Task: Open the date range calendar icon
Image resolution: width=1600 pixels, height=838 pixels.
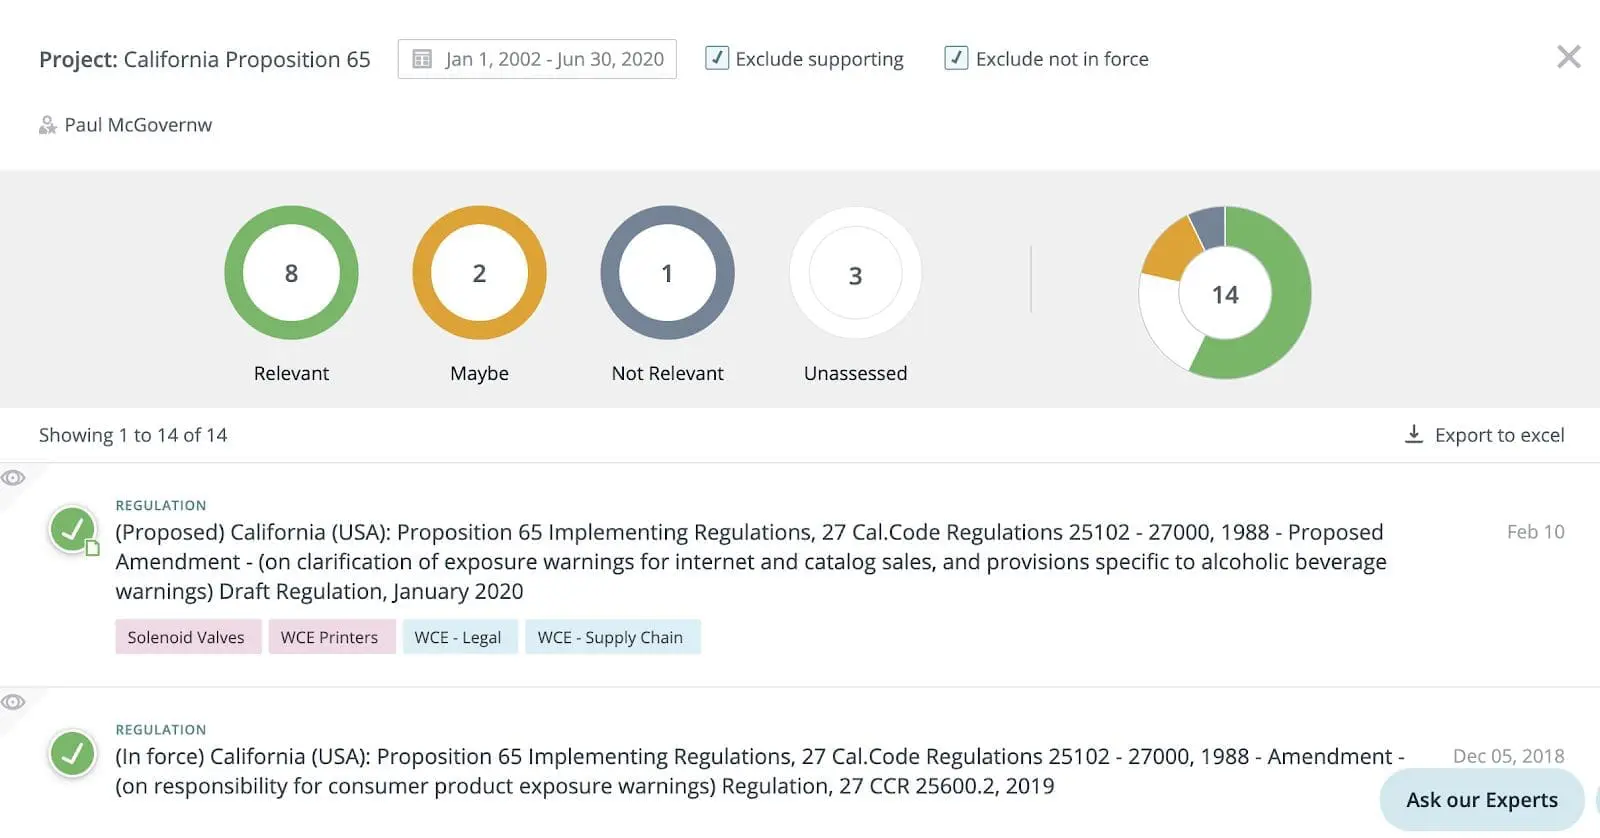Action: click(422, 59)
